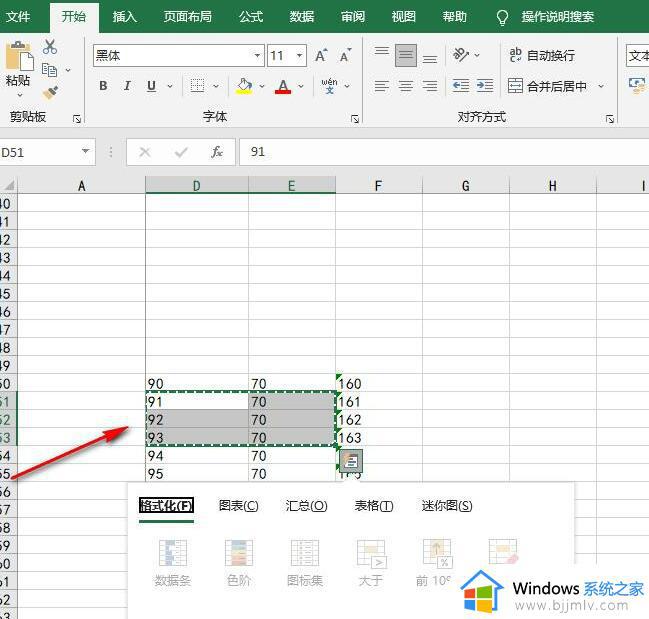The height and width of the screenshot is (619, 649).
Task: Switch to the 公式 Formulas tab
Action: 251,17
